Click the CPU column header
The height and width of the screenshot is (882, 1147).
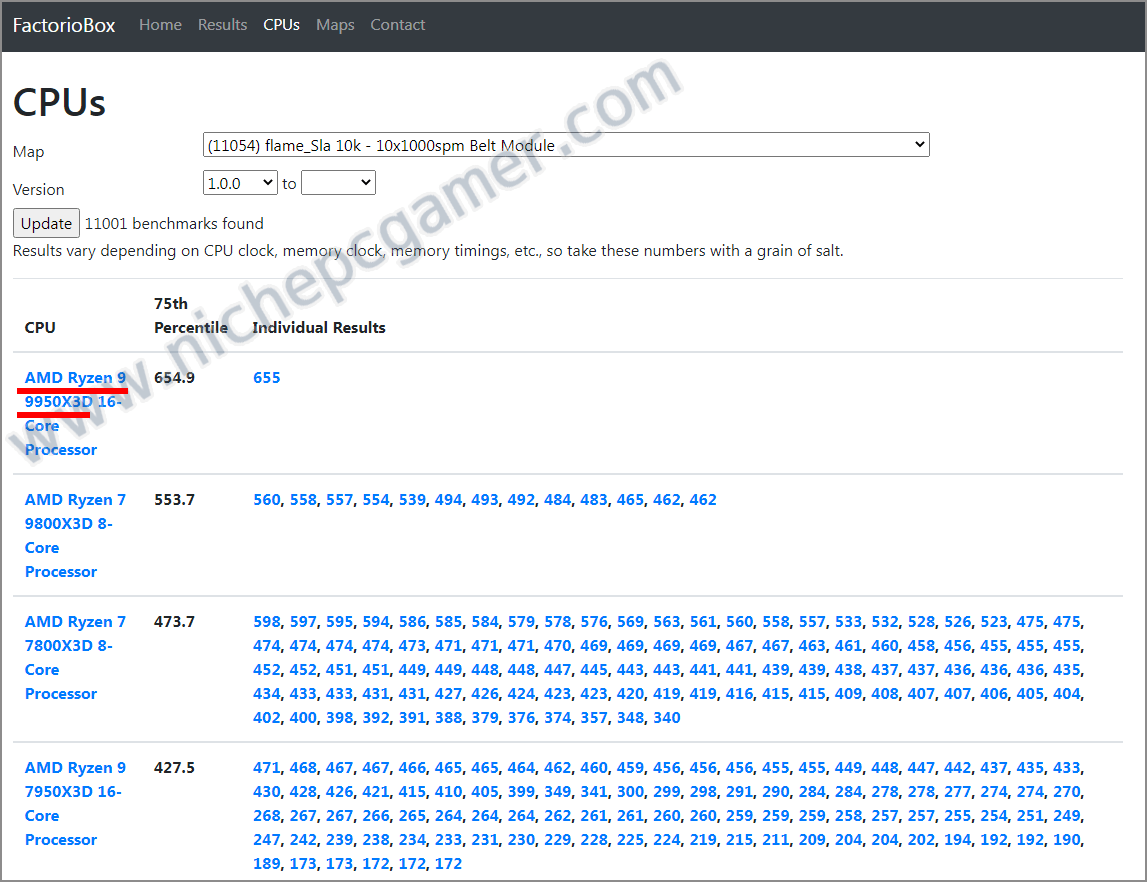pos(40,328)
